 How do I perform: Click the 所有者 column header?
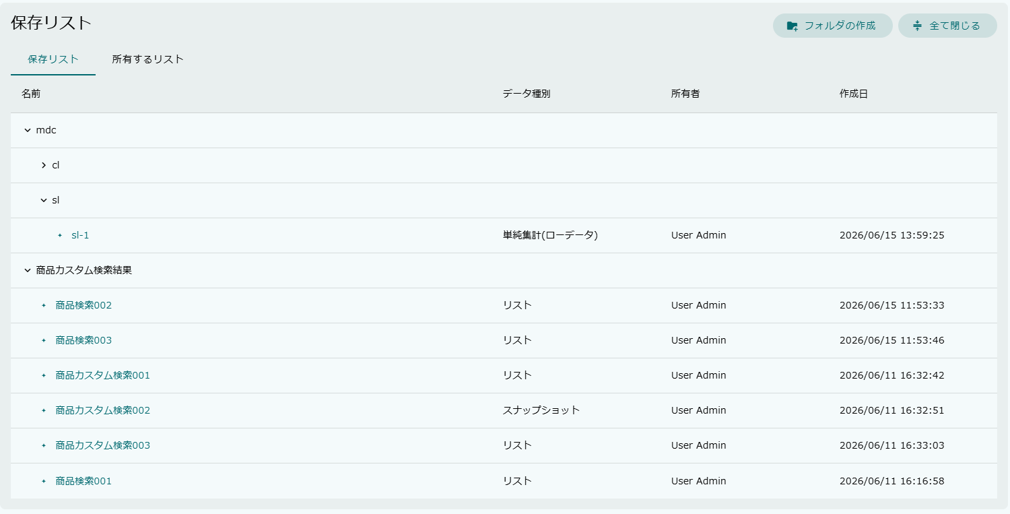point(685,94)
